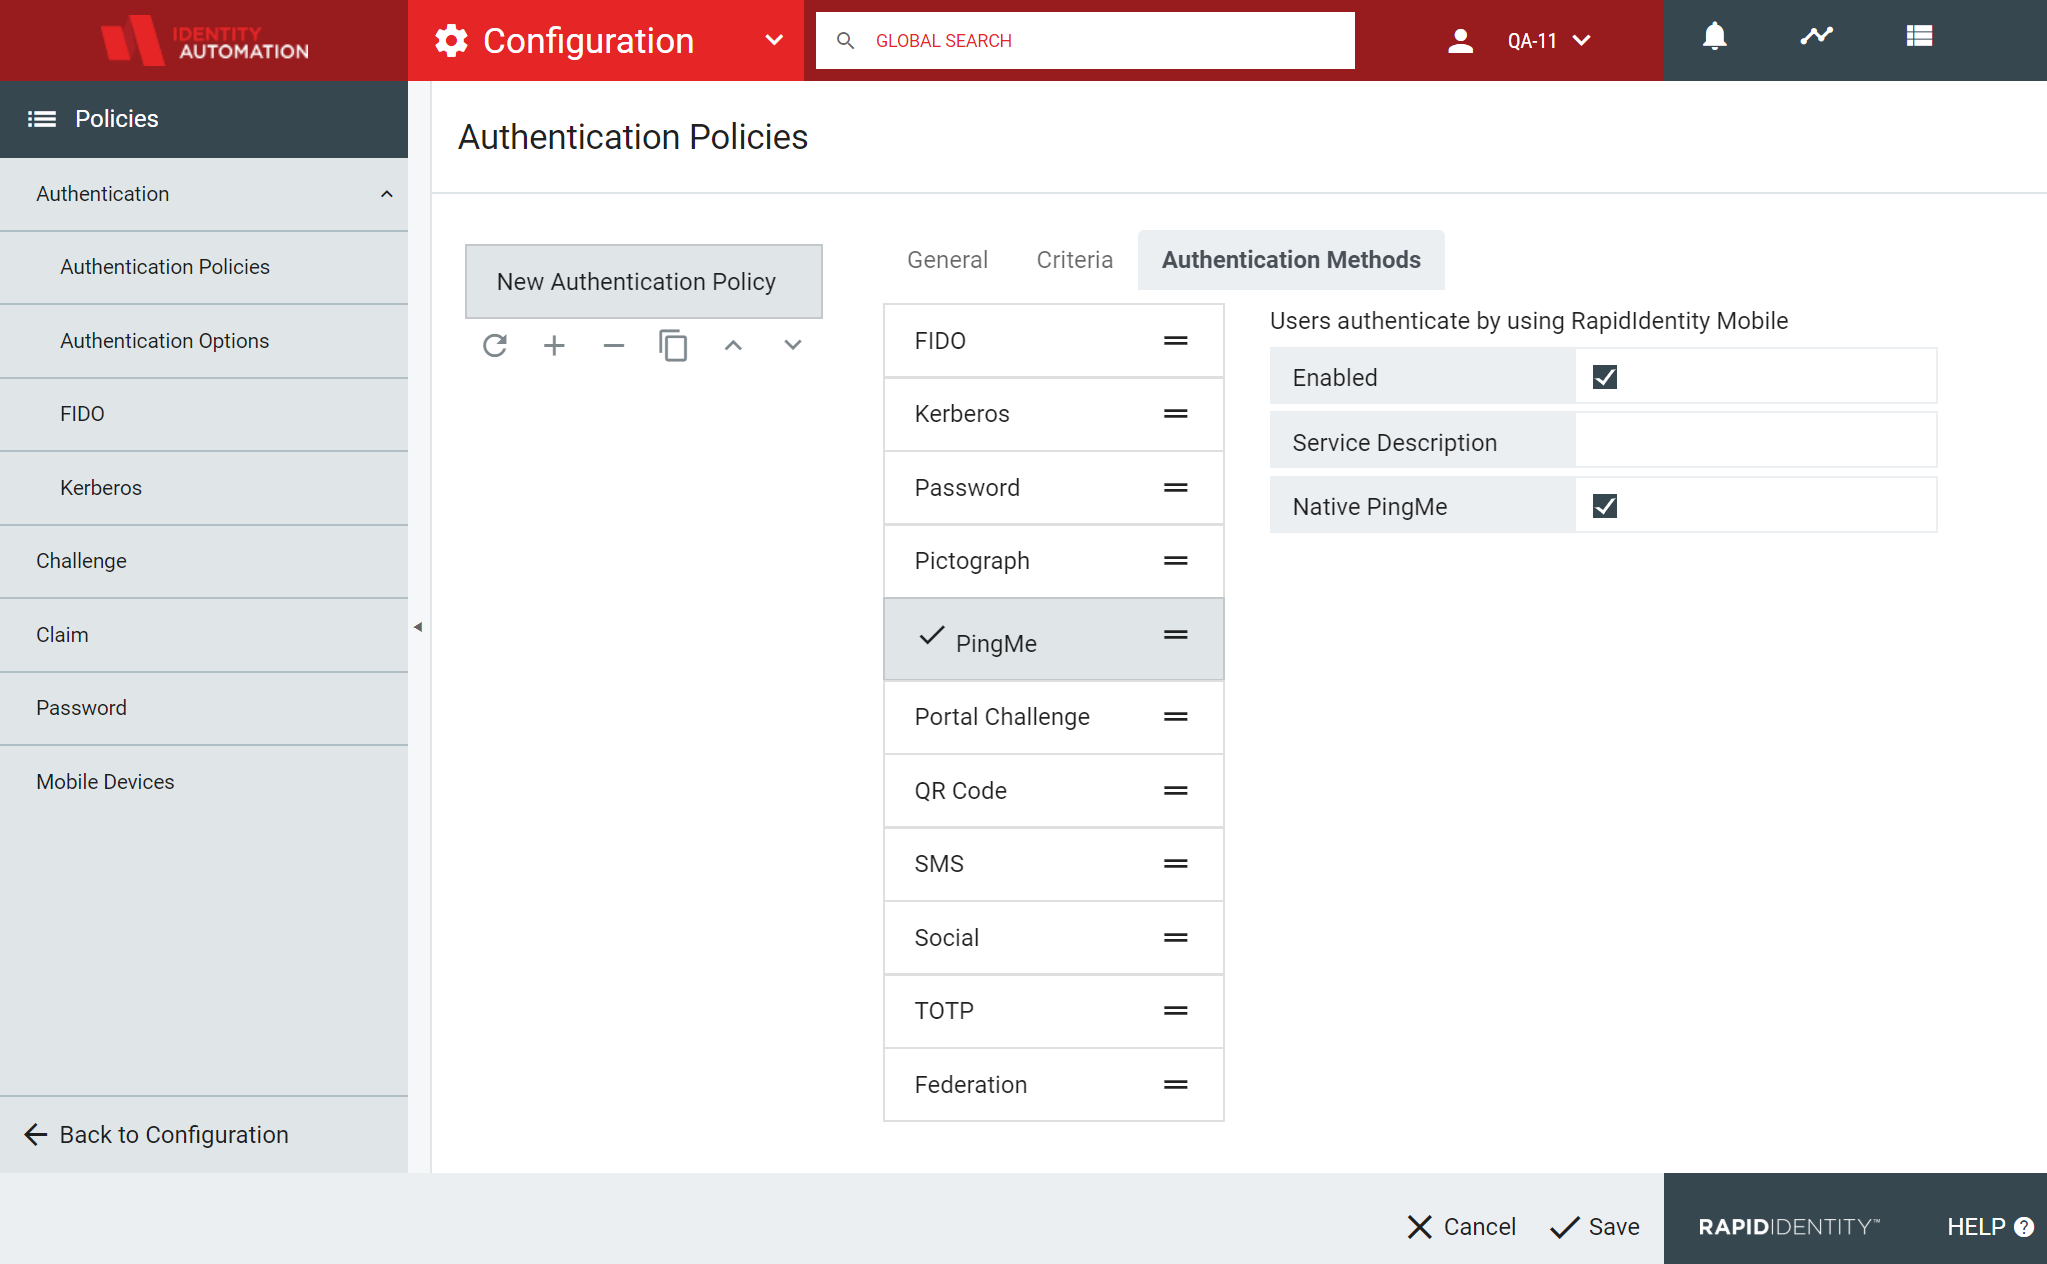The width and height of the screenshot is (2047, 1264).
Task: Switch to the Authentication Methods tab
Action: pyautogui.click(x=1291, y=260)
